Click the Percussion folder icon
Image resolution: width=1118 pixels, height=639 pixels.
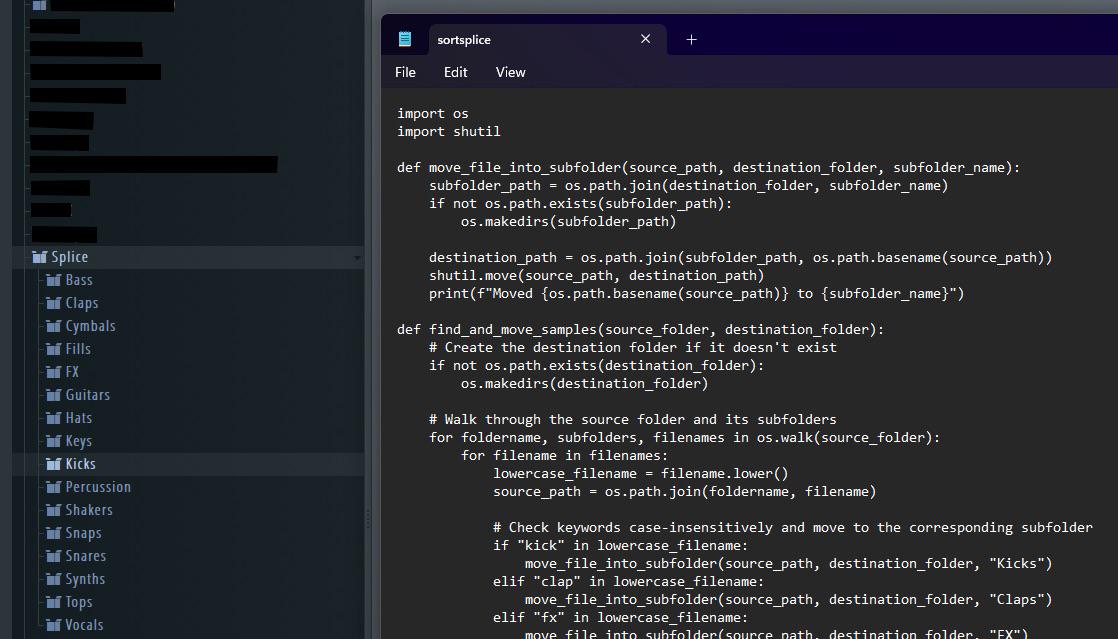click(x=51, y=486)
